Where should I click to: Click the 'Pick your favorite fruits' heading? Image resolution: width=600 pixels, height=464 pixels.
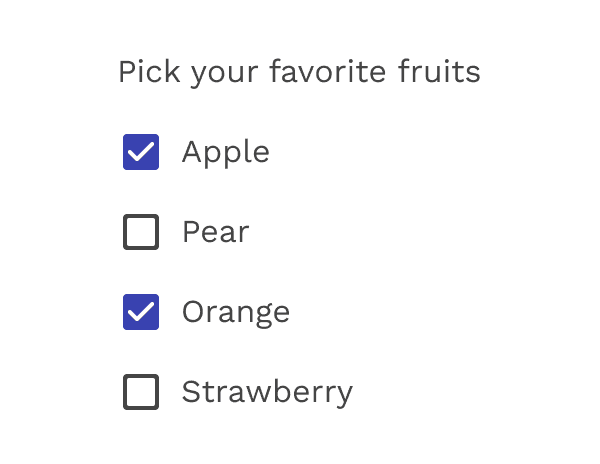click(x=299, y=72)
